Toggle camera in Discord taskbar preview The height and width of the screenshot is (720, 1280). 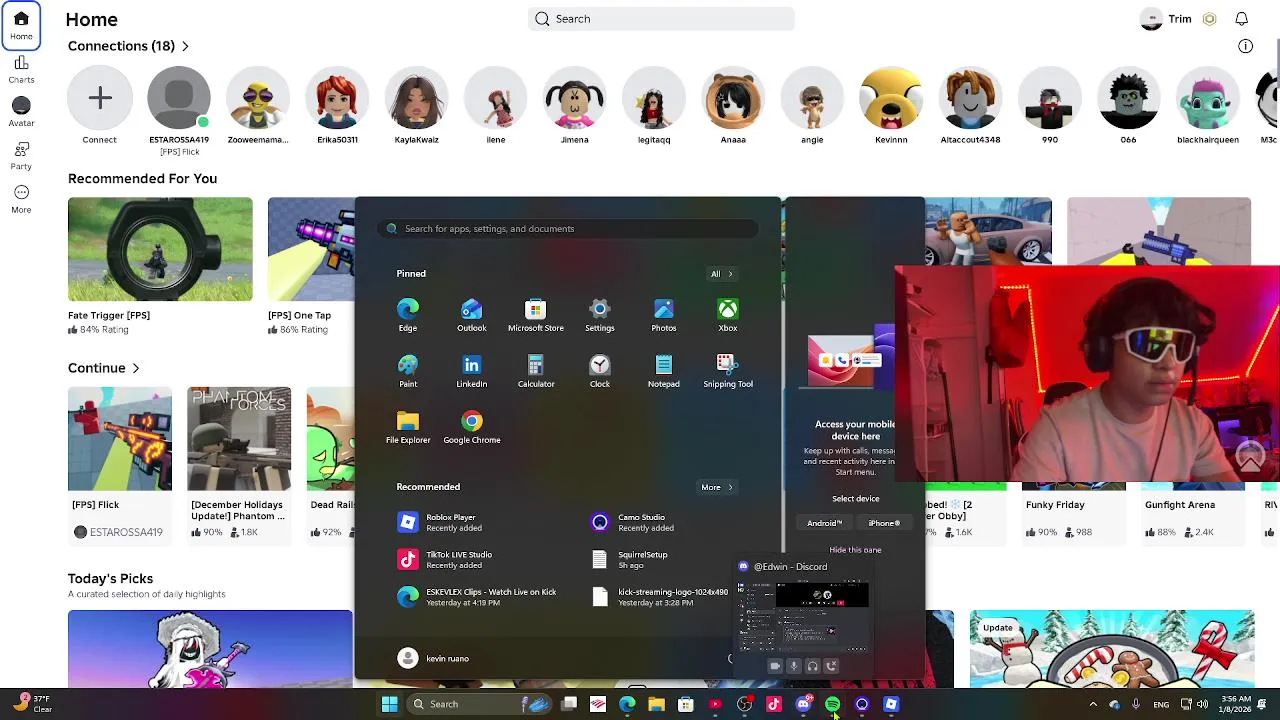(x=774, y=666)
